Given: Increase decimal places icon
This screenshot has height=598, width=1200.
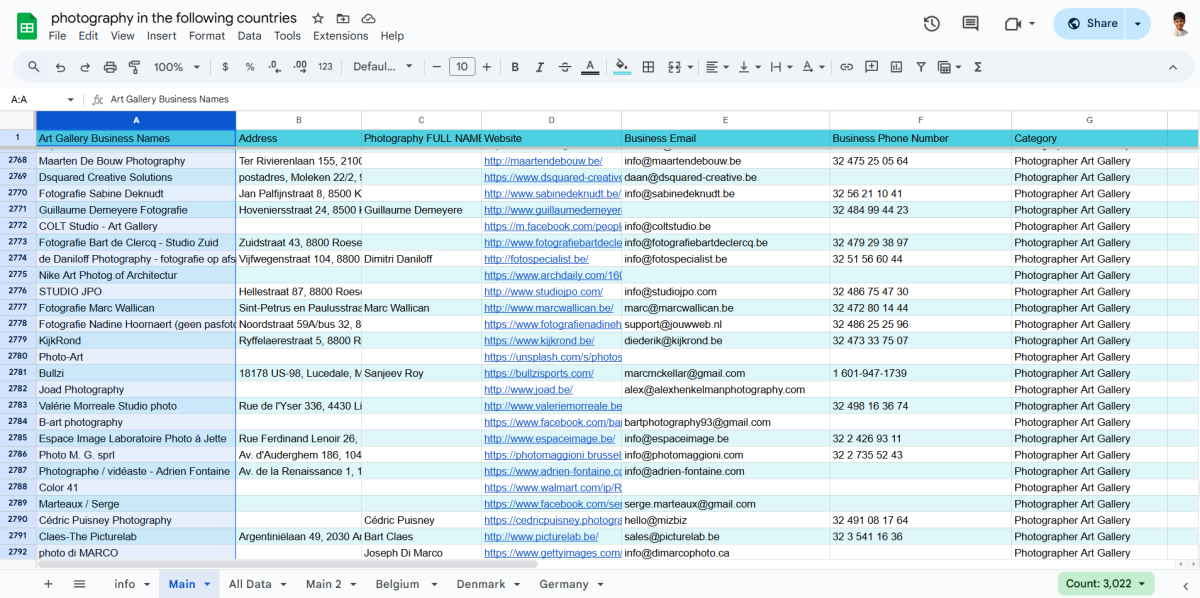Looking at the screenshot, I should (x=300, y=67).
